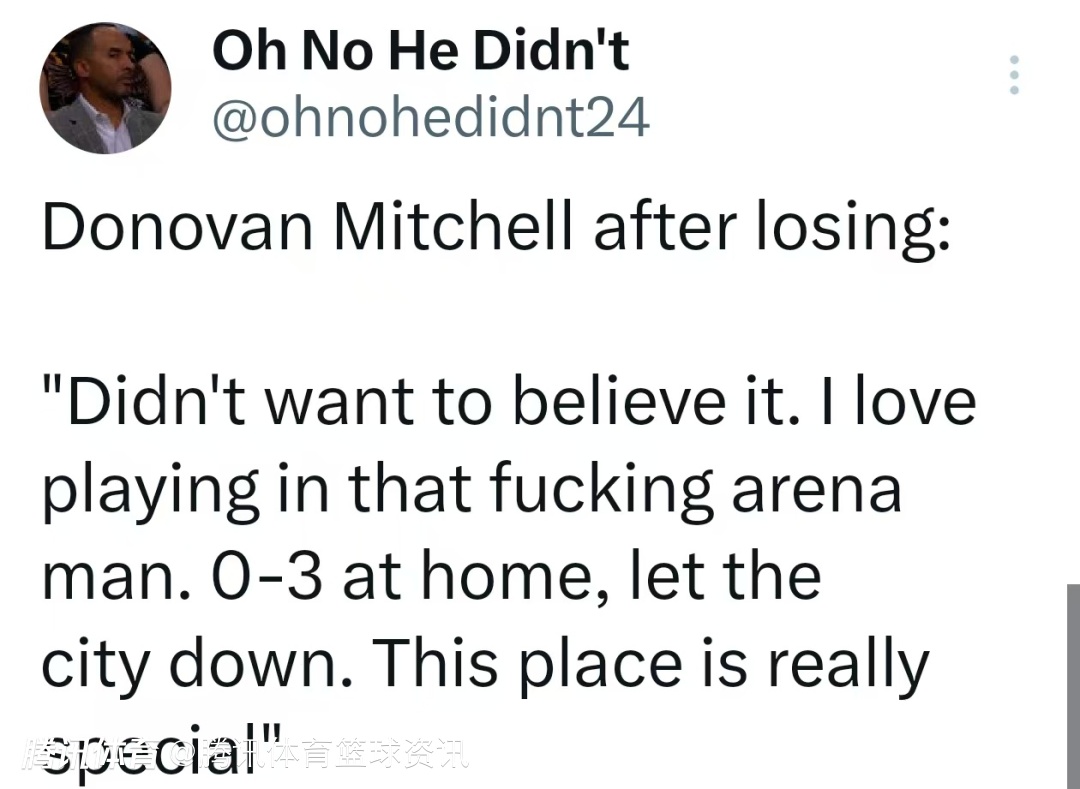
Task: Open the tweet's three-dot more menu
Action: (x=1014, y=74)
